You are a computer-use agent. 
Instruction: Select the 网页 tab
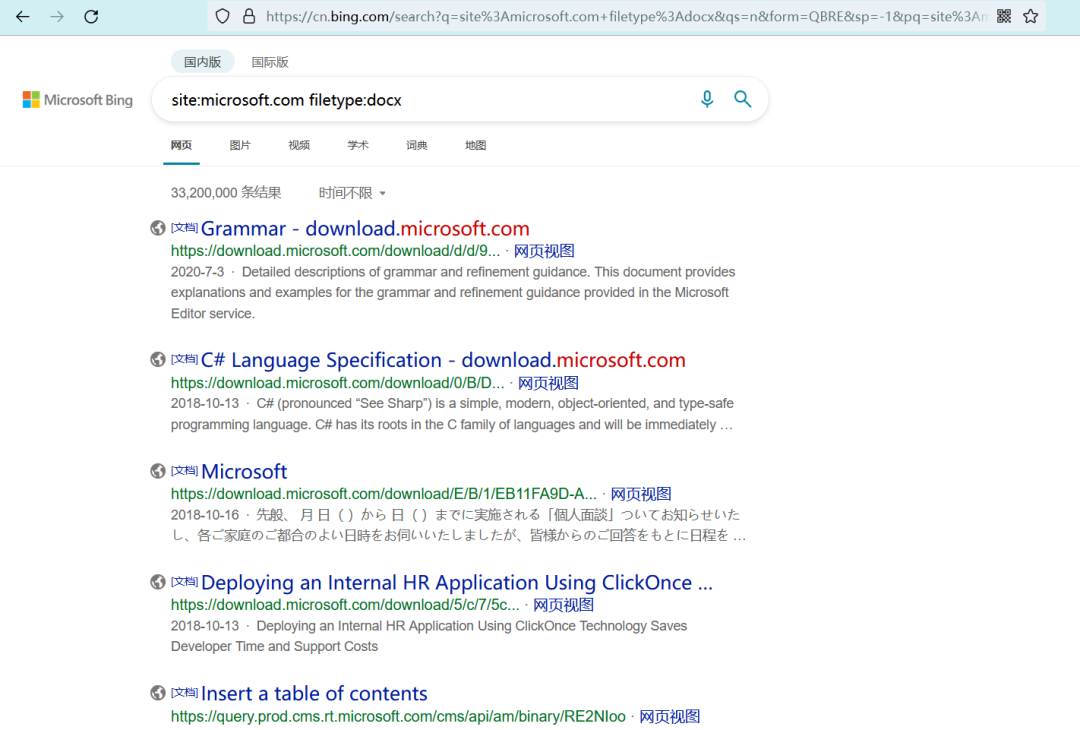click(181, 145)
